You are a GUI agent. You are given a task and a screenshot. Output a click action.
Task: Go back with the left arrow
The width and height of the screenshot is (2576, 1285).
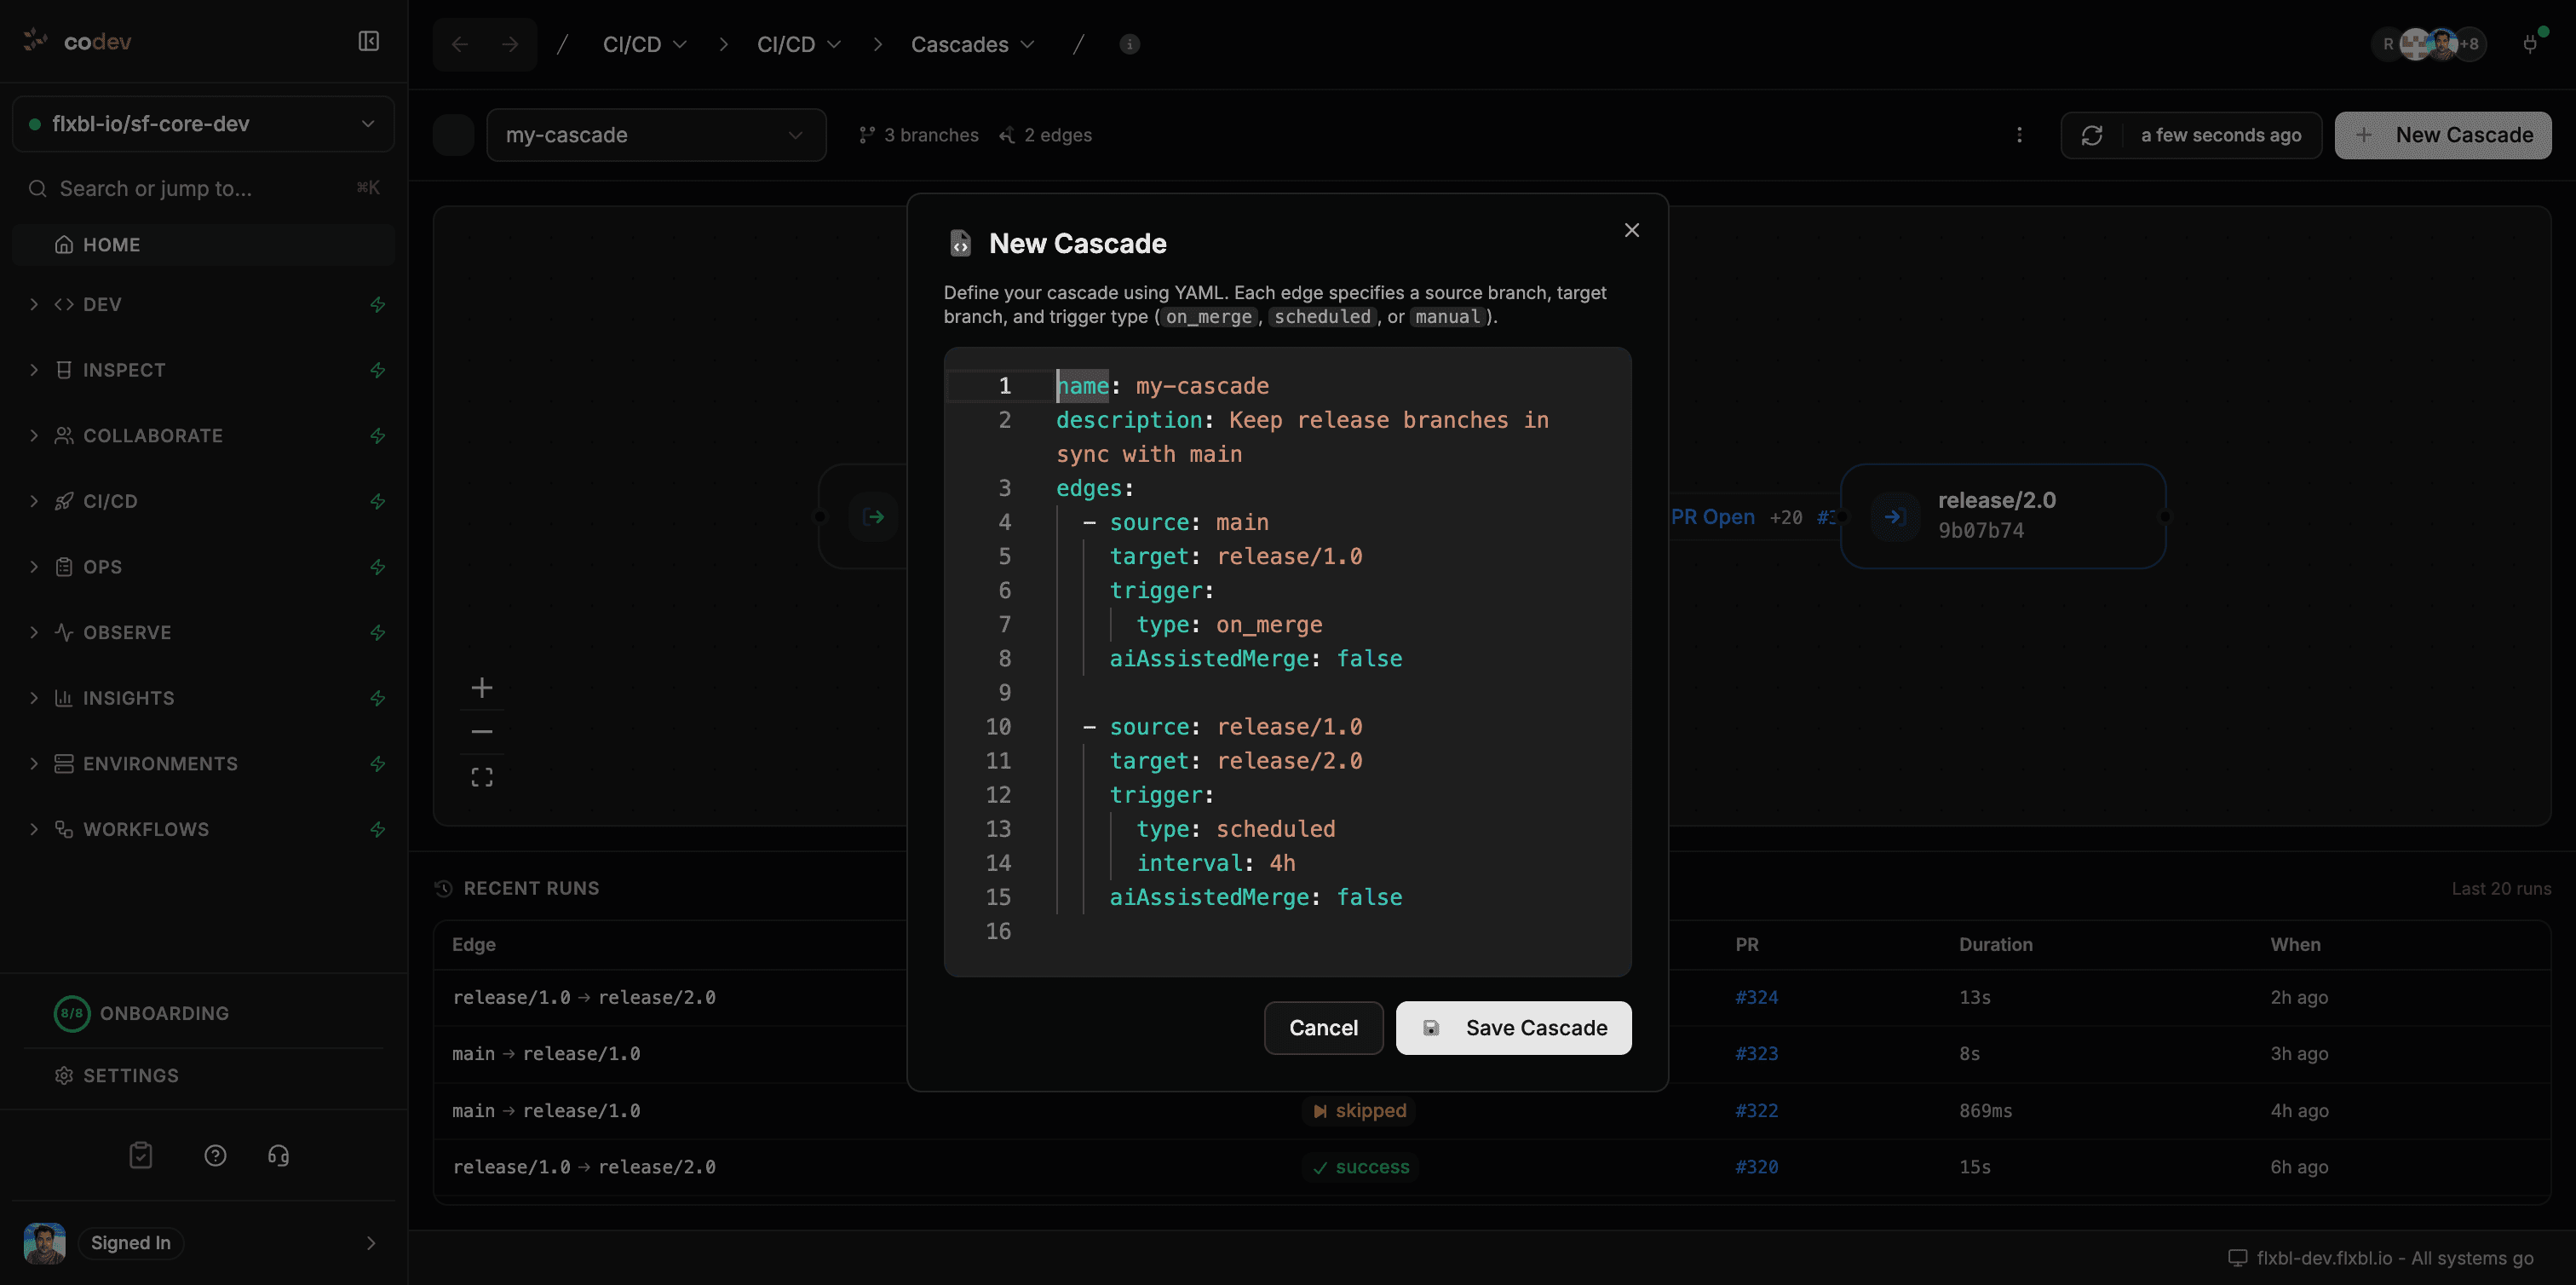pos(460,44)
